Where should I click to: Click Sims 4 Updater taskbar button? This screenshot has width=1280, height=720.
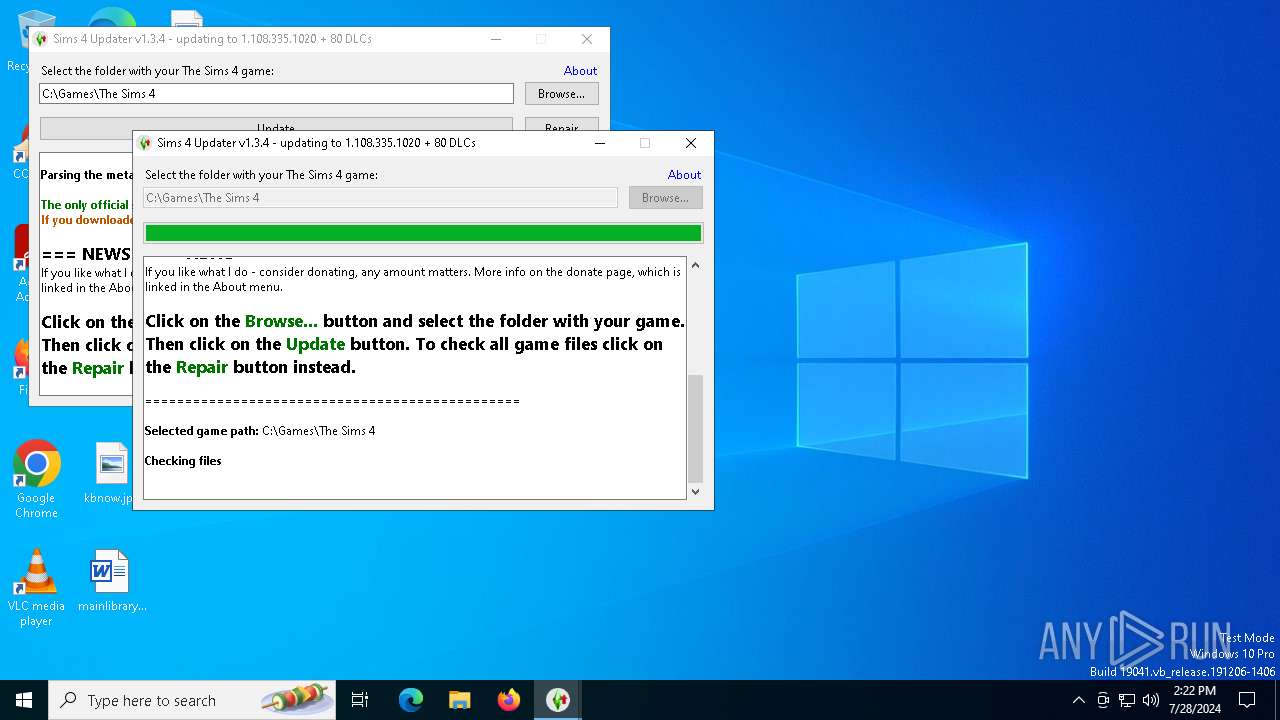pyautogui.click(x=557, y=700)
